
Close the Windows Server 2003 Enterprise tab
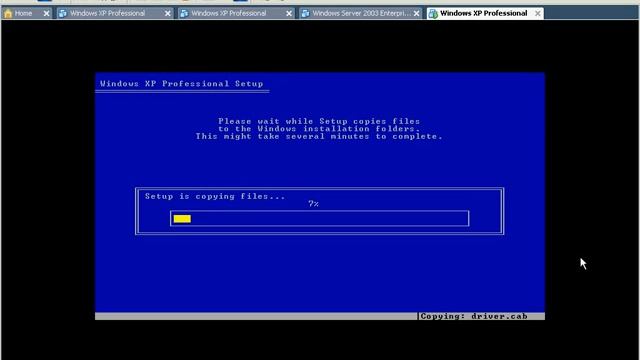tap(416, 13)
